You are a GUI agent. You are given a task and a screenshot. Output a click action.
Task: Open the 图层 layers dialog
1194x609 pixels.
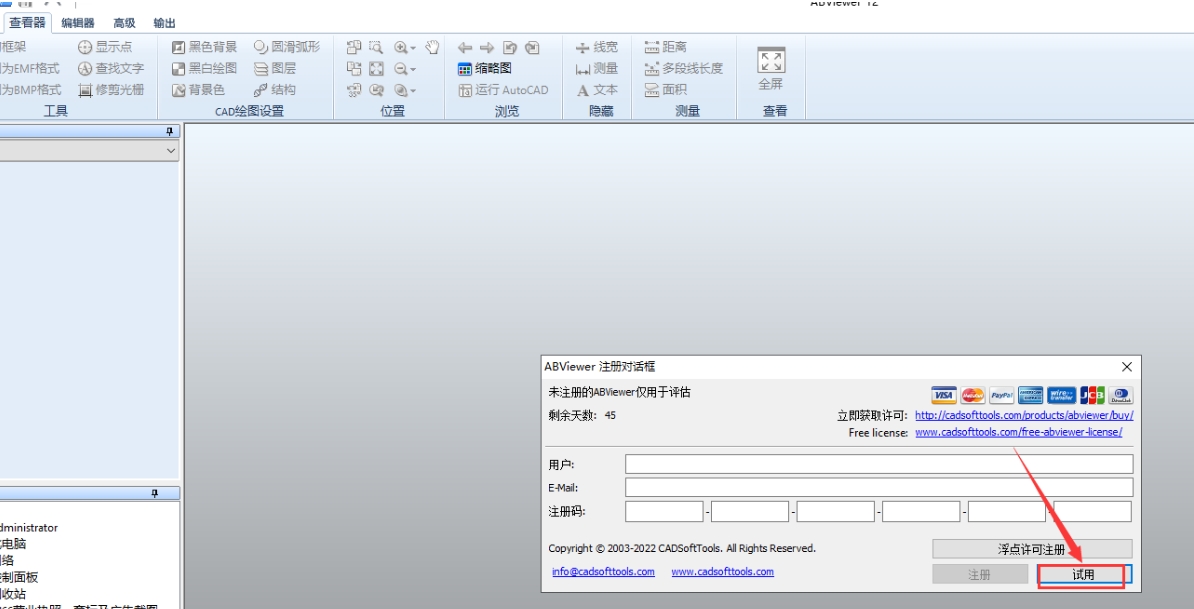coord(275,69)
